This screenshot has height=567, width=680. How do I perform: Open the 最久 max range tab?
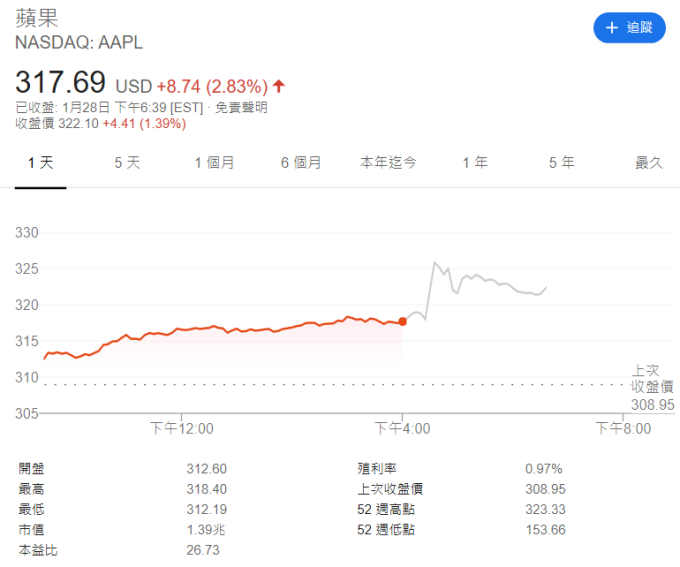click(649, 163)
